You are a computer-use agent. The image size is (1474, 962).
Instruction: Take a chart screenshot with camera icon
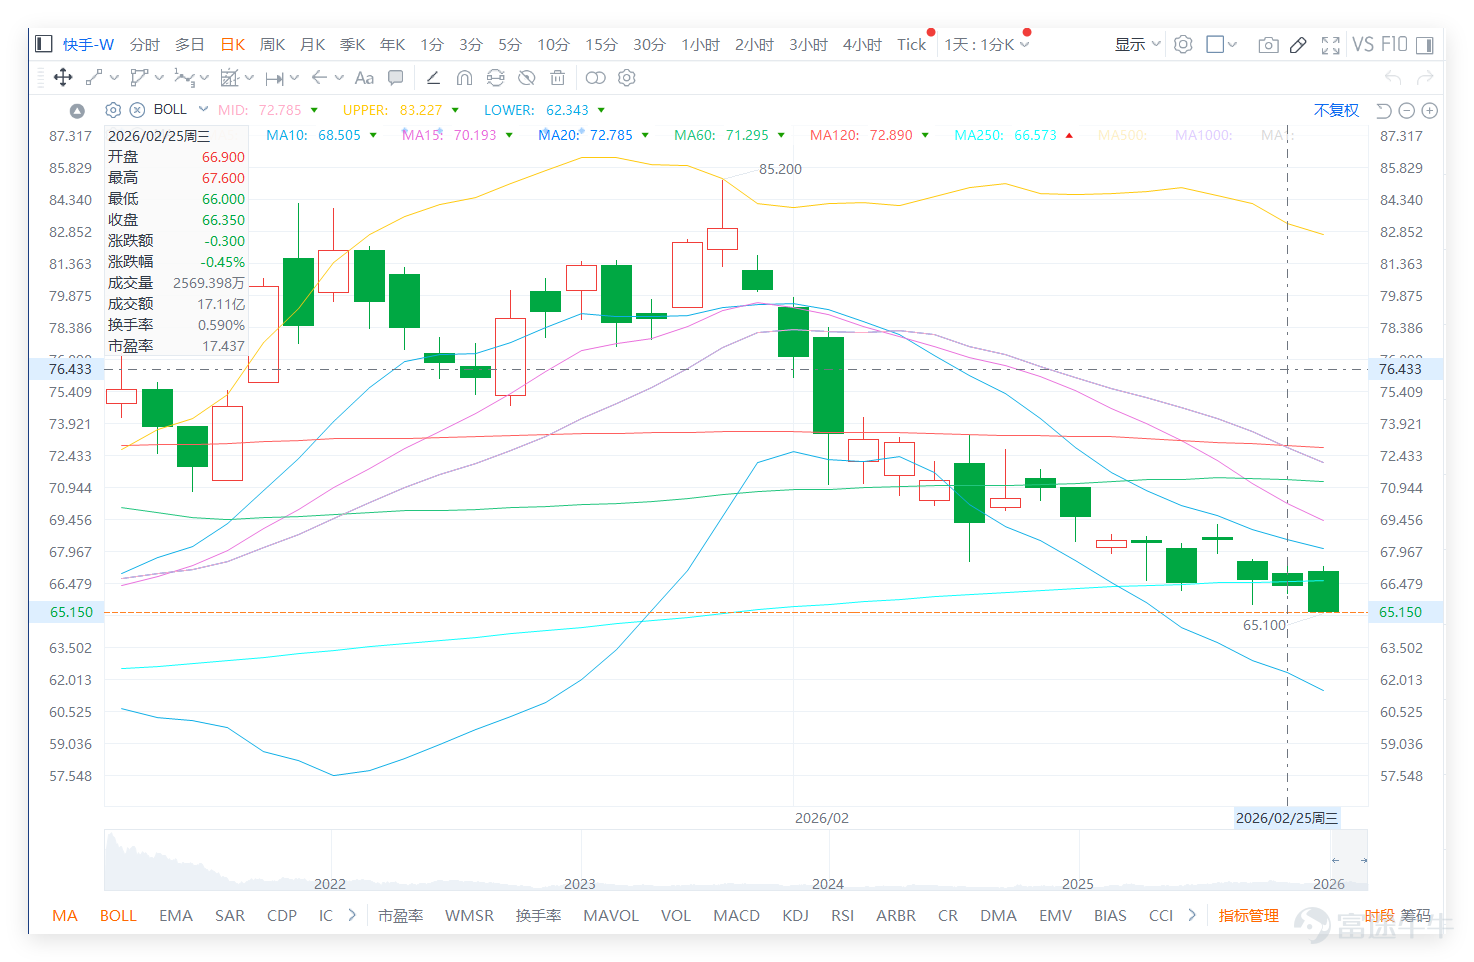(x=1268, y=45)
